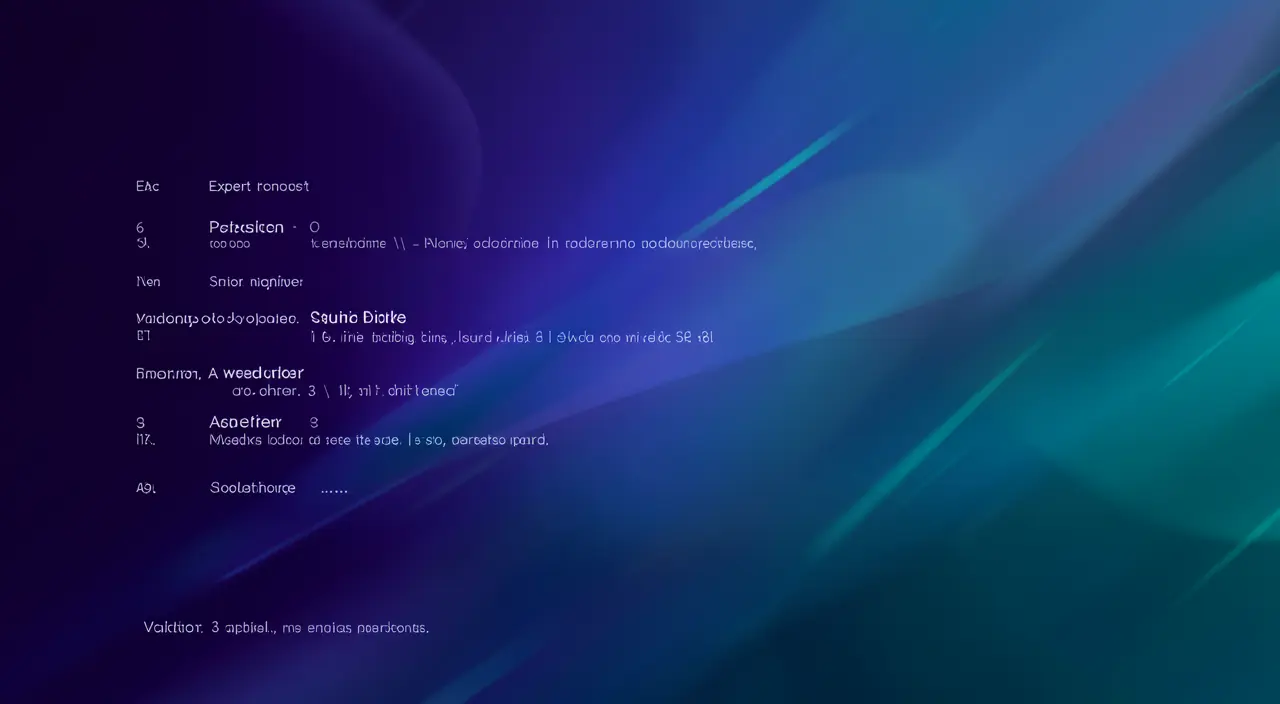The height and width of the screenshot is (704, 1280).
Task: Click the 'A9L' label
Action: point(146,488)
